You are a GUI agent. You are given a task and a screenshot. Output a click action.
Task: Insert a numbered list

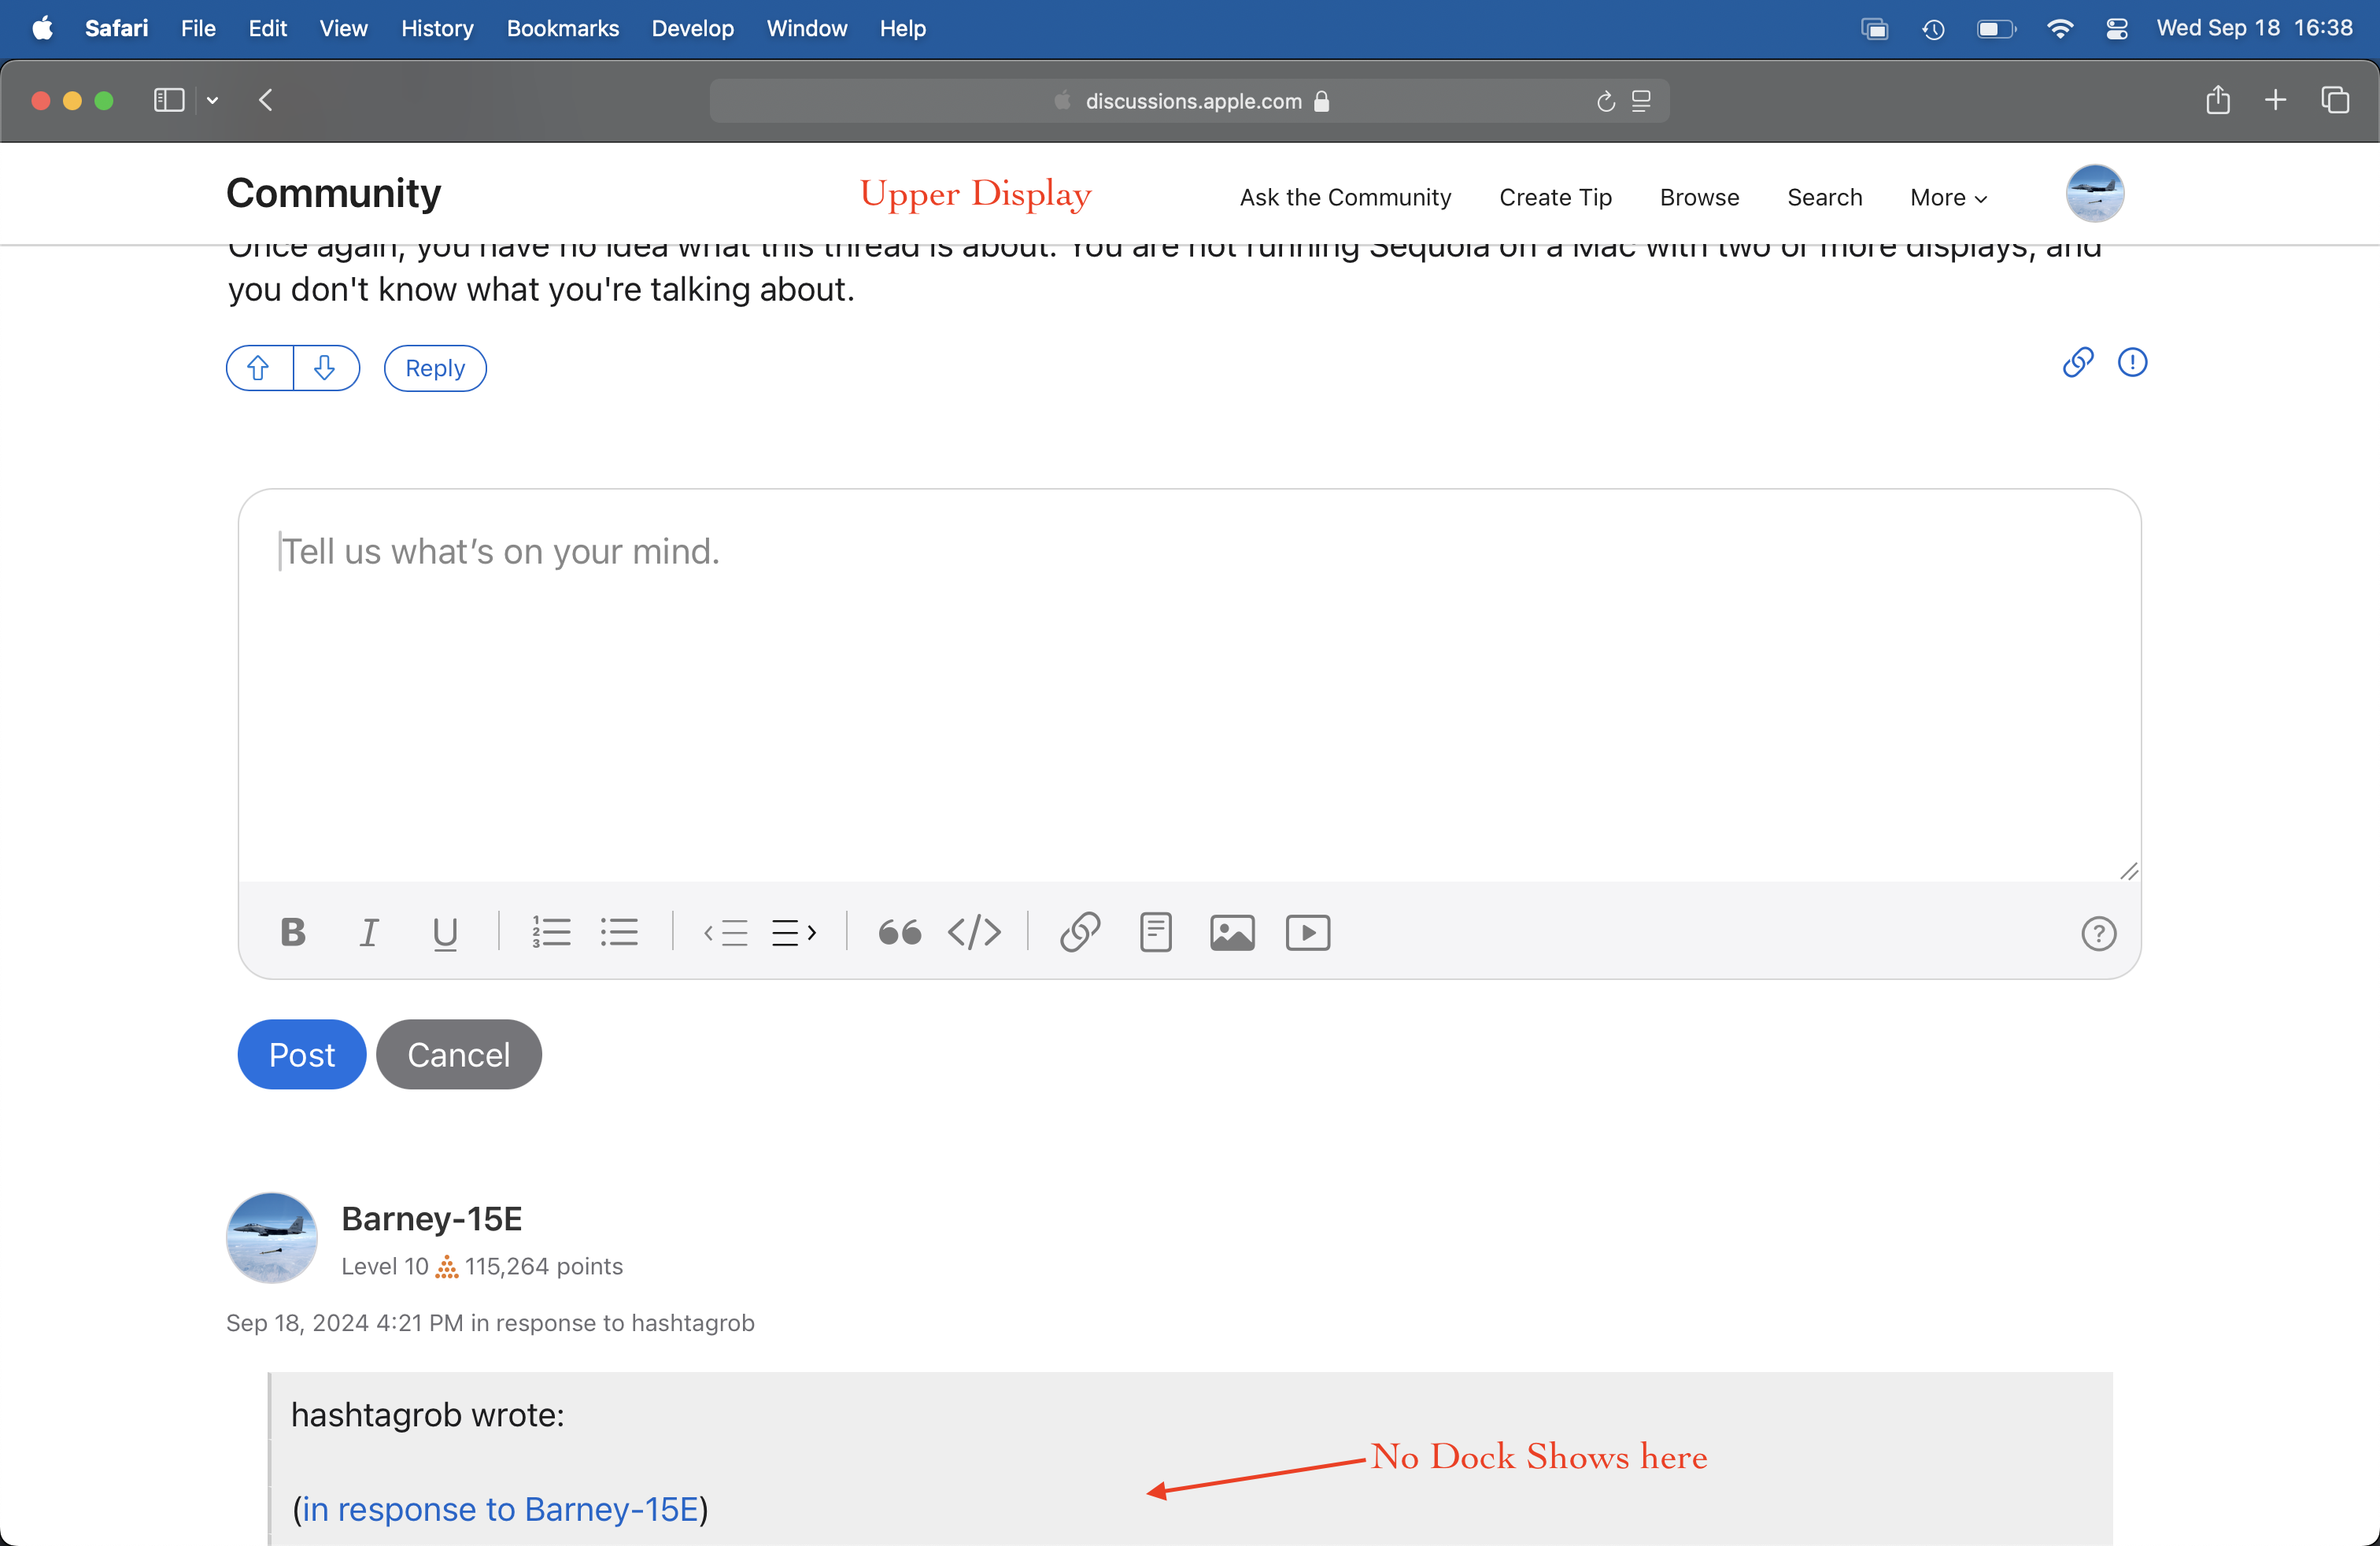click(551, 932)
